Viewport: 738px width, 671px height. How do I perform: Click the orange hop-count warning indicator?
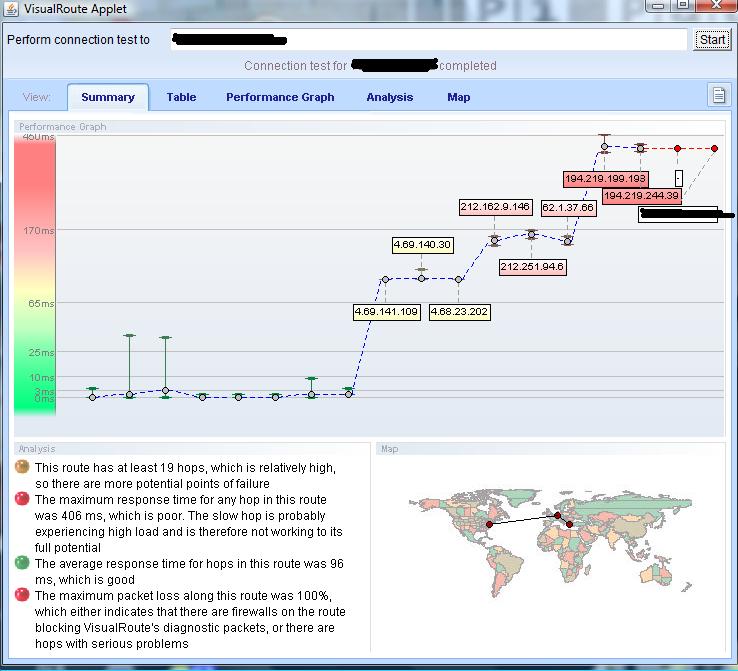tap(22, 467)
